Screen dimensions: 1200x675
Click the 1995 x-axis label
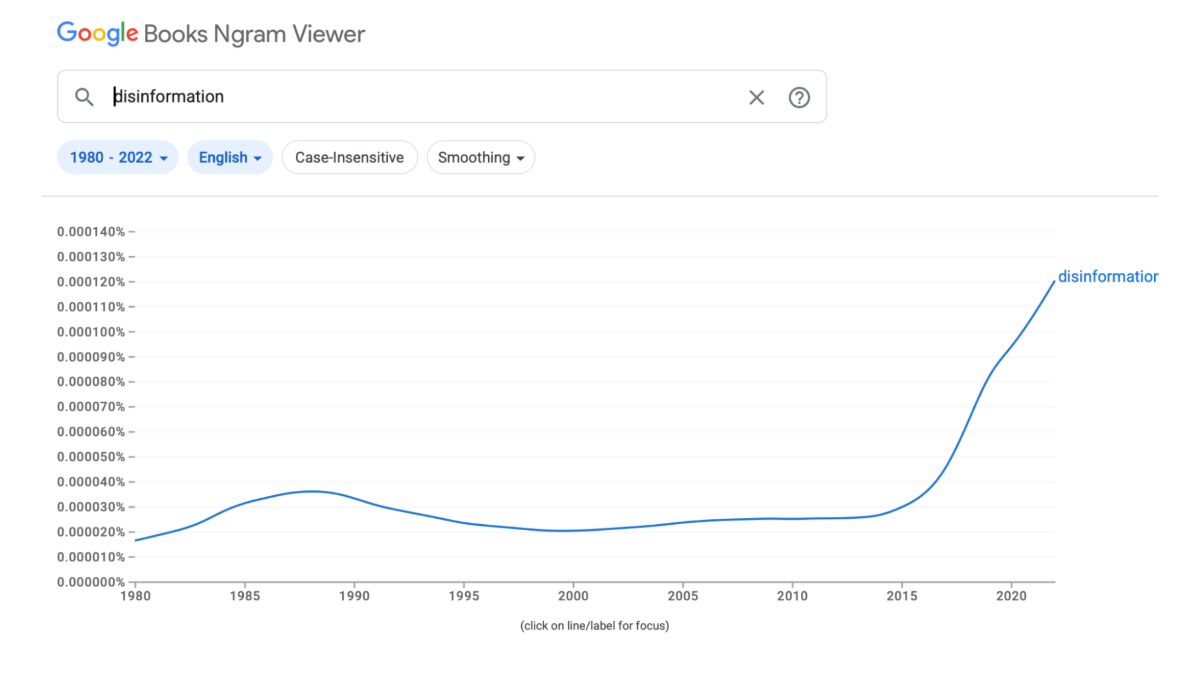(x=464, y=597)
